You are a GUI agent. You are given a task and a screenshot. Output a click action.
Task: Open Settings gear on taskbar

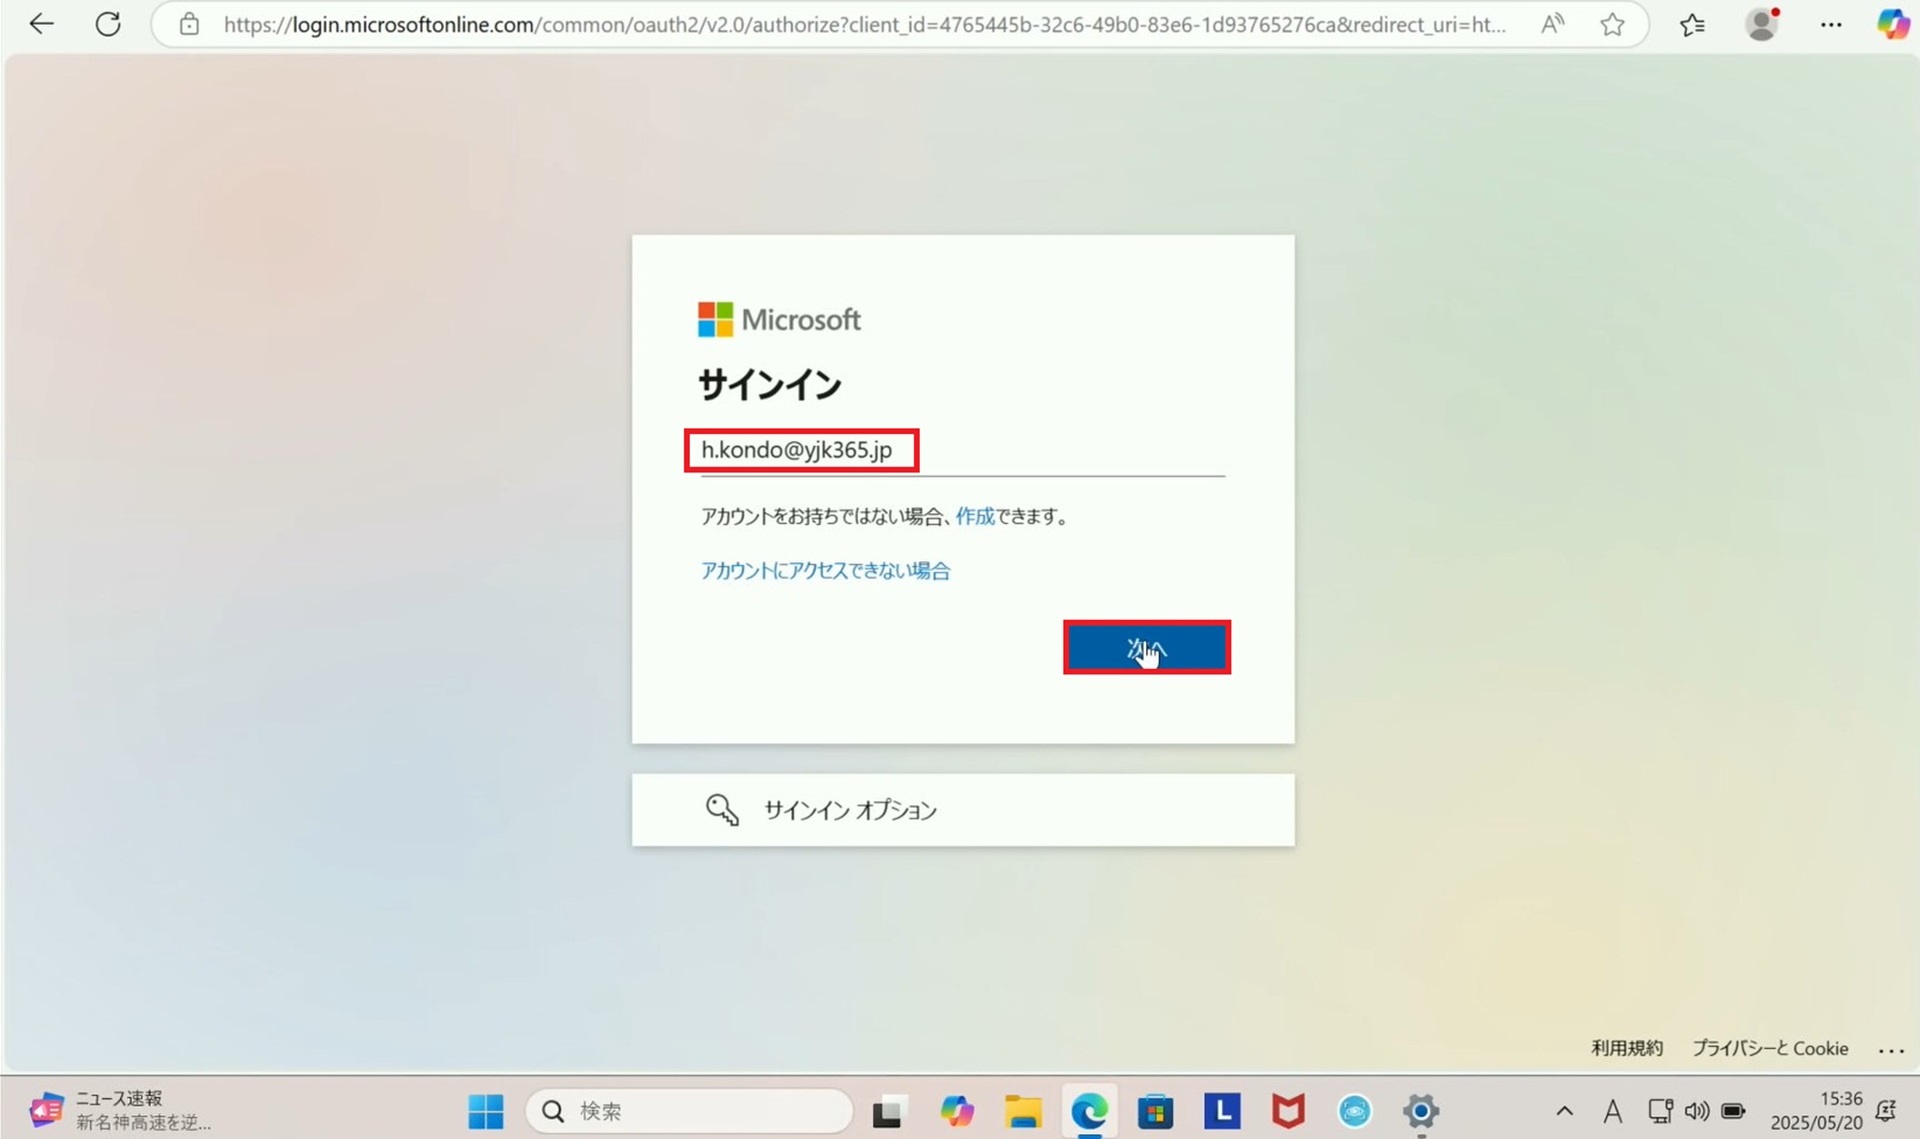pos(1421,1111)
